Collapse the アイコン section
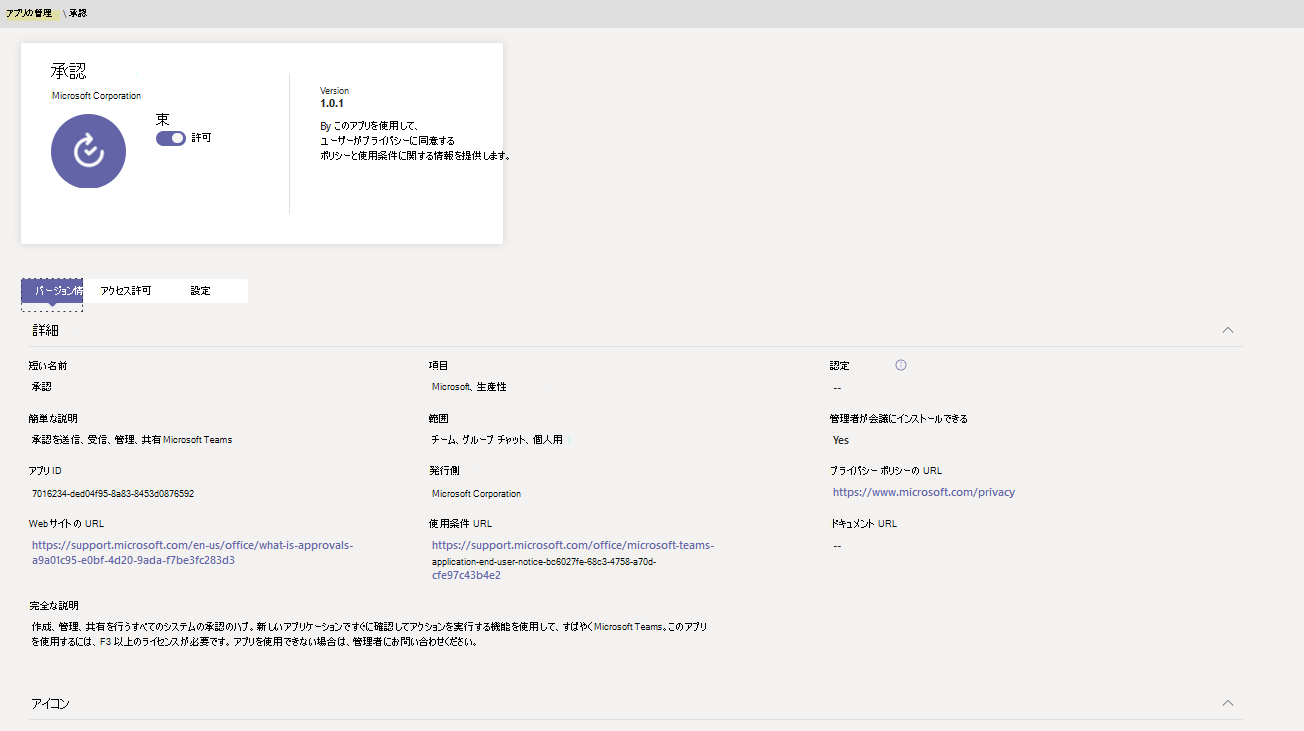 (x=1228, y=703)
